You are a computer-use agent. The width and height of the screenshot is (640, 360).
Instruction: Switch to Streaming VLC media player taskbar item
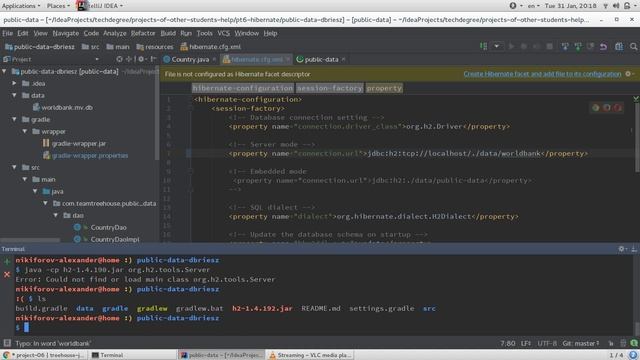tap(310, 355)
